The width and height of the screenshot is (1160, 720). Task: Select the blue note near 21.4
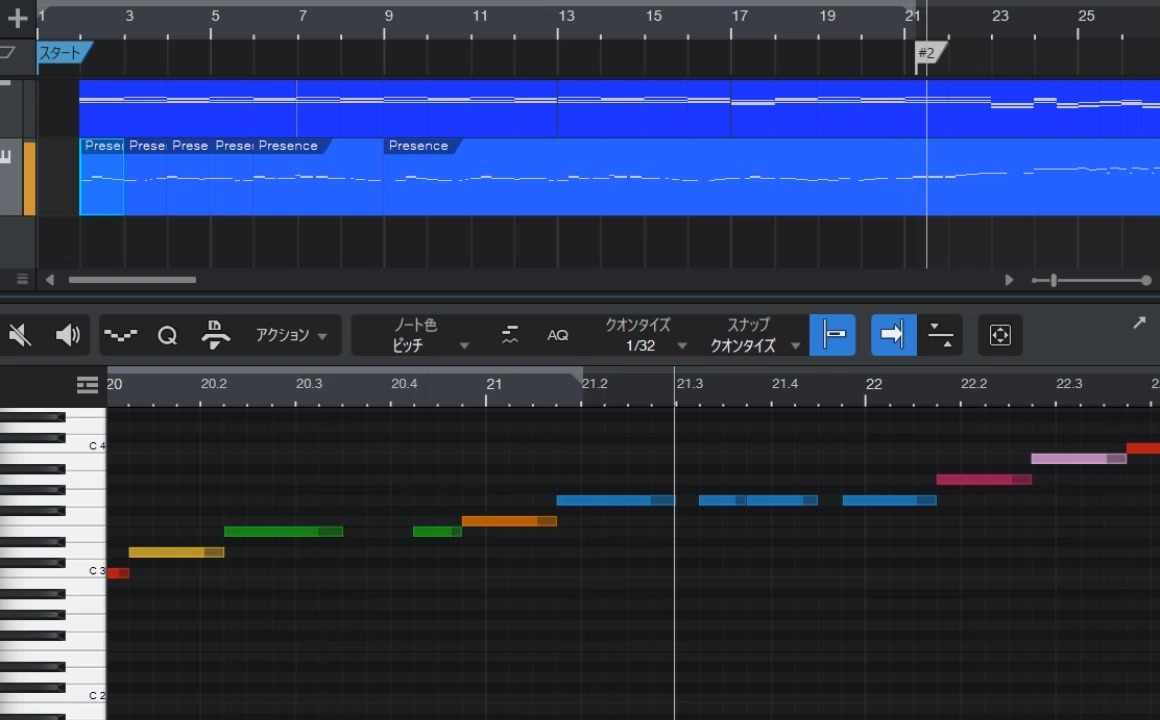782,500
